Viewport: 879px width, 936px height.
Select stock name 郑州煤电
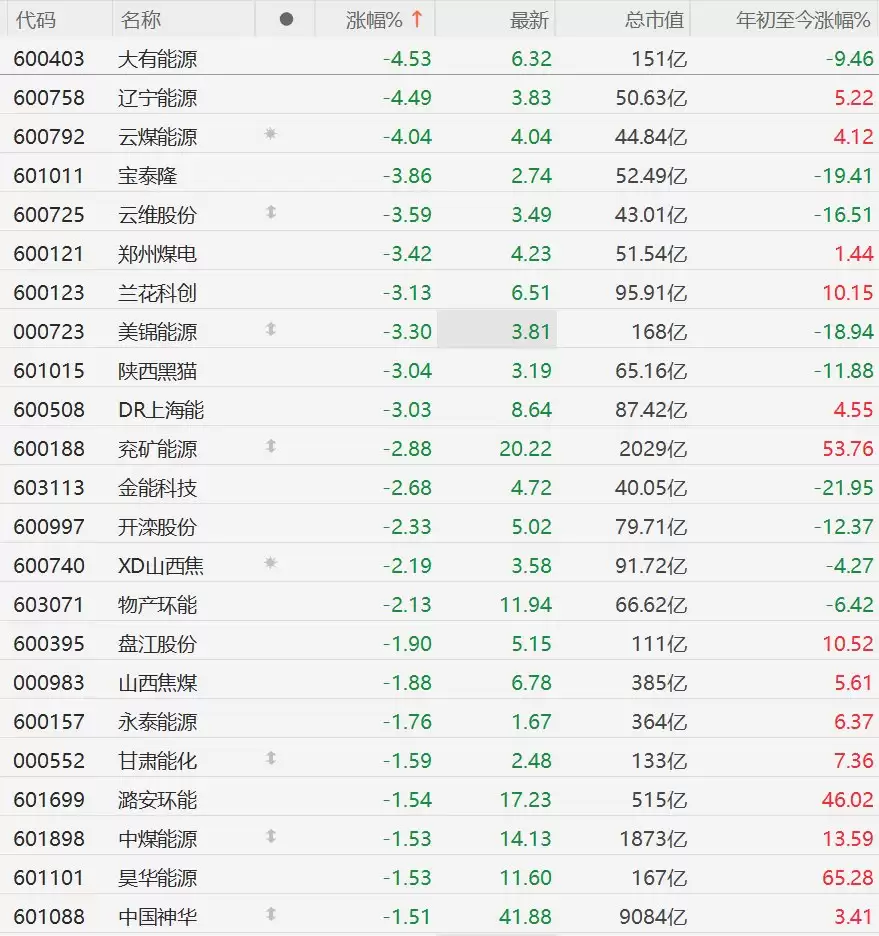click(x=158, y=254)
